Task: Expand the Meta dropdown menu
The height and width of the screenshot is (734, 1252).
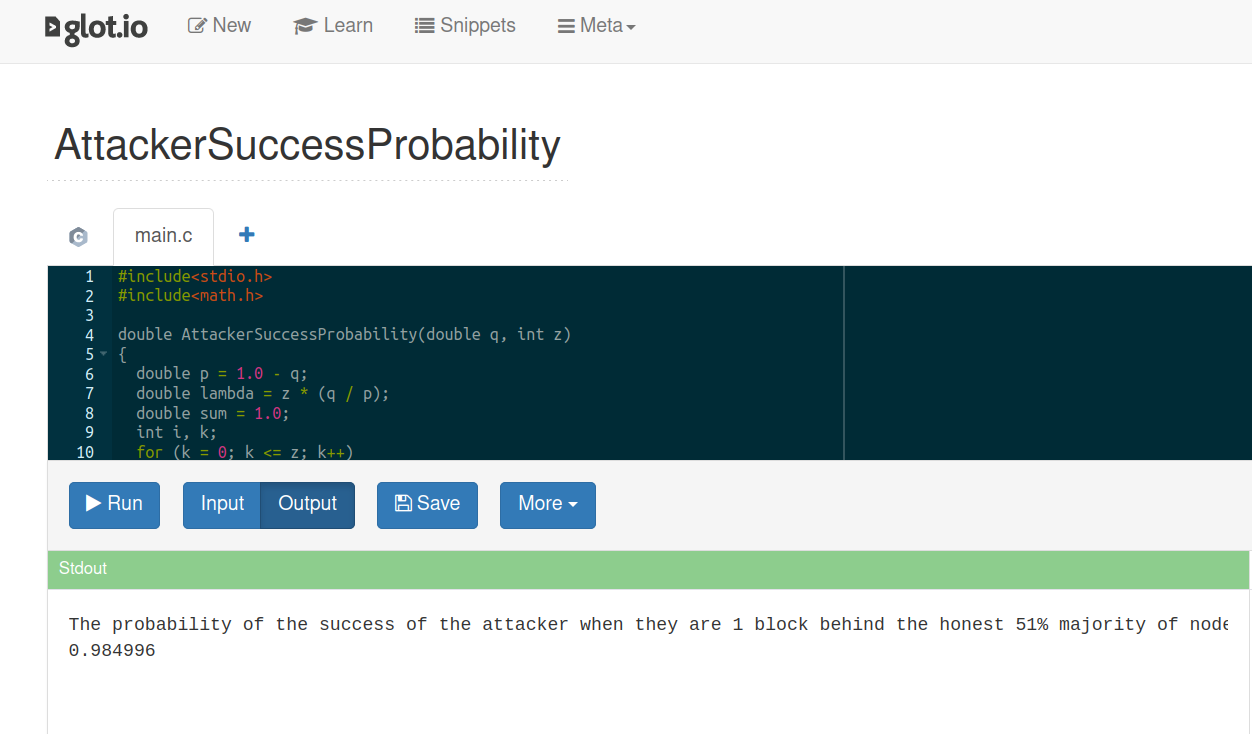Action: 596,26
